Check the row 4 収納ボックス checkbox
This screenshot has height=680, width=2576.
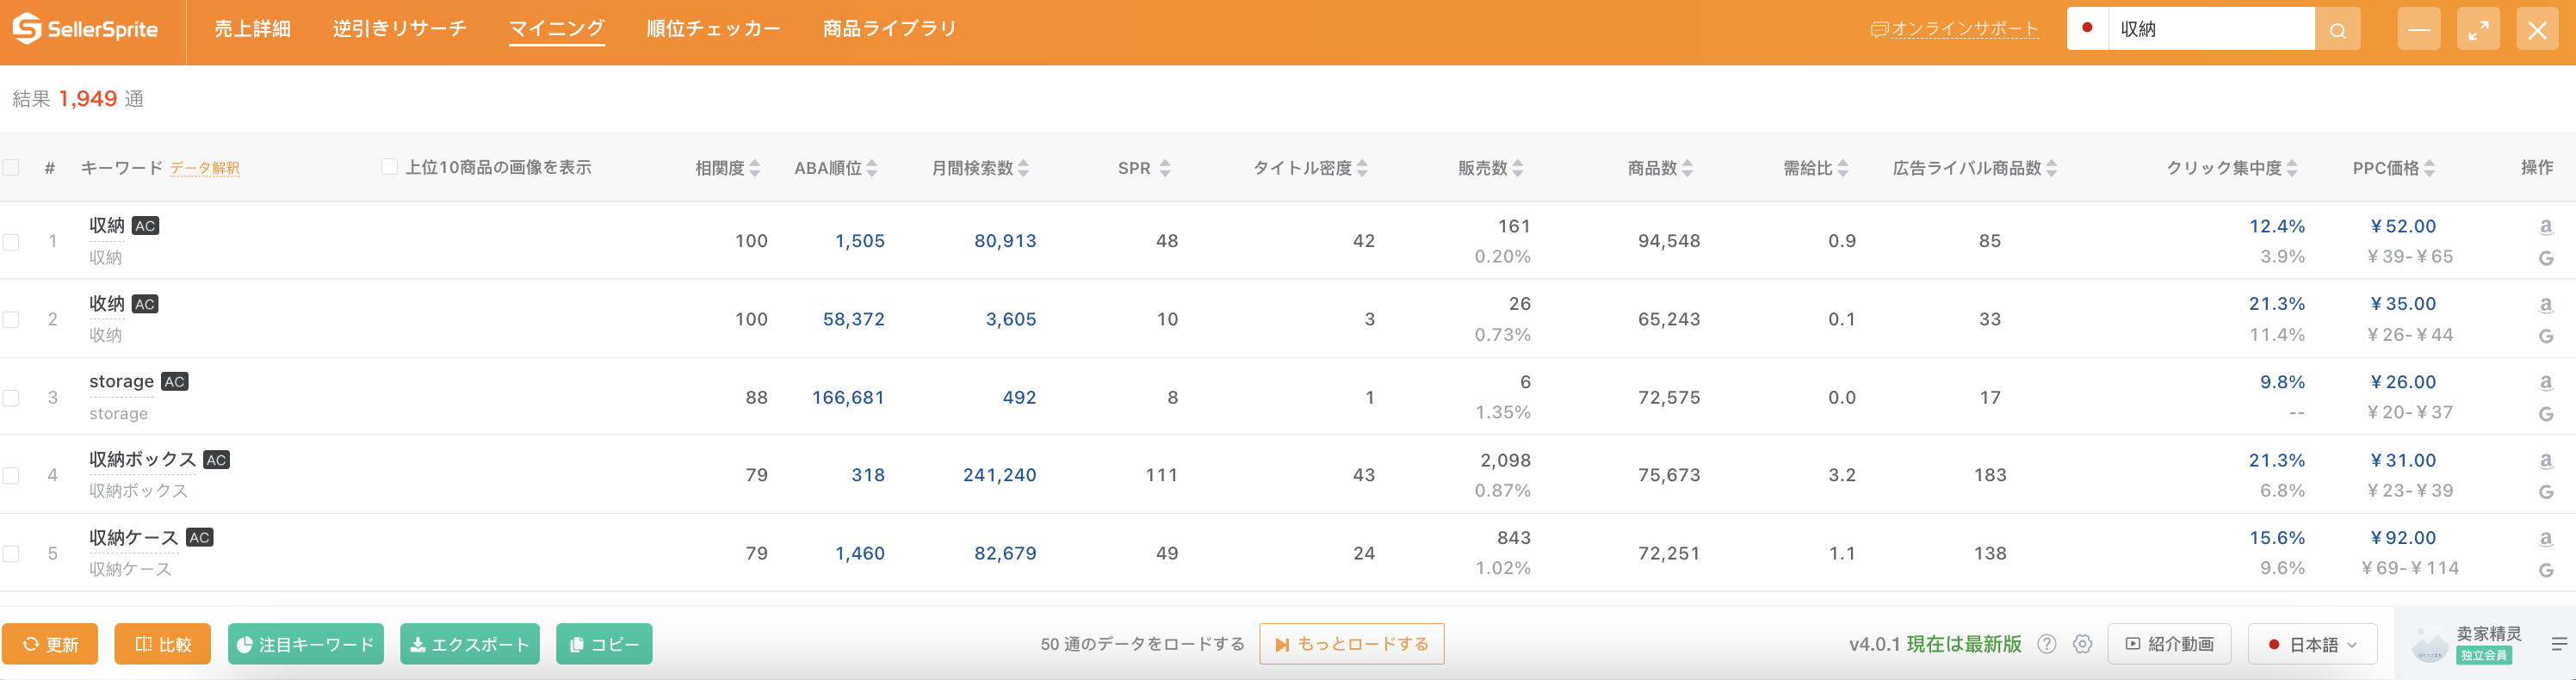point(11,475)
